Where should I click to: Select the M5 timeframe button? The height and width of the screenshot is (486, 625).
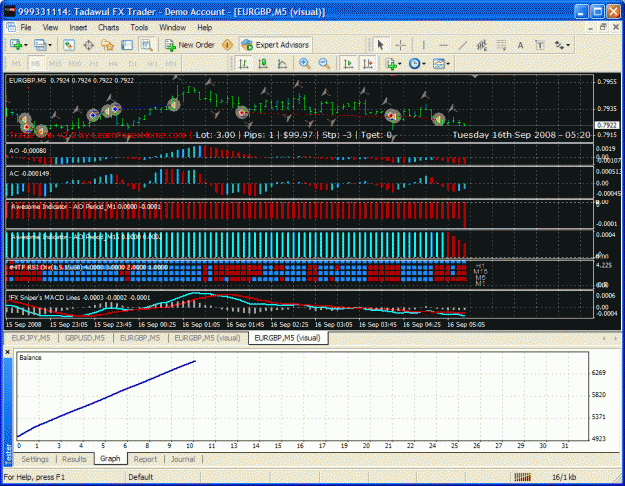pos(36,64)
